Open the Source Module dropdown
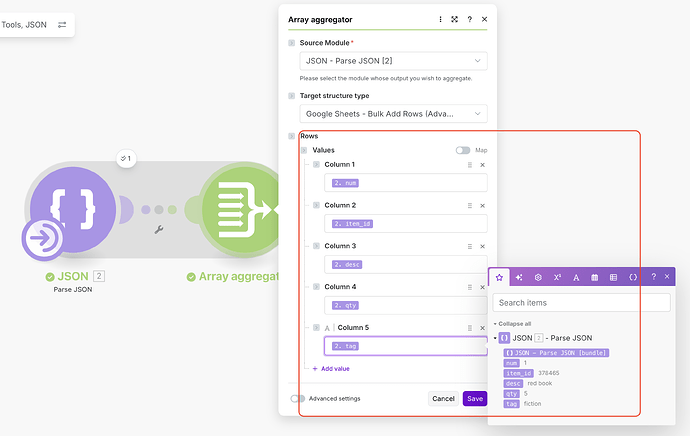690x436 pixels. (393, 61)
